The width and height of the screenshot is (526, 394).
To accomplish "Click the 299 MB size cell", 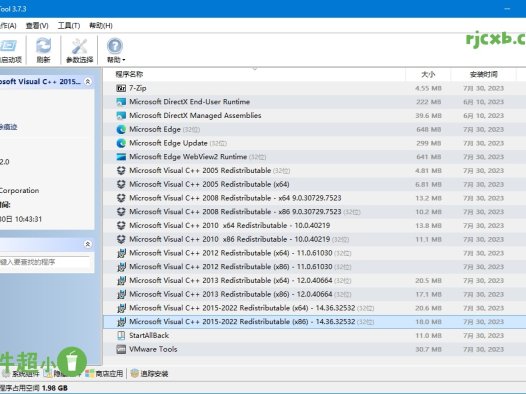I will click(x=429, y=143).
